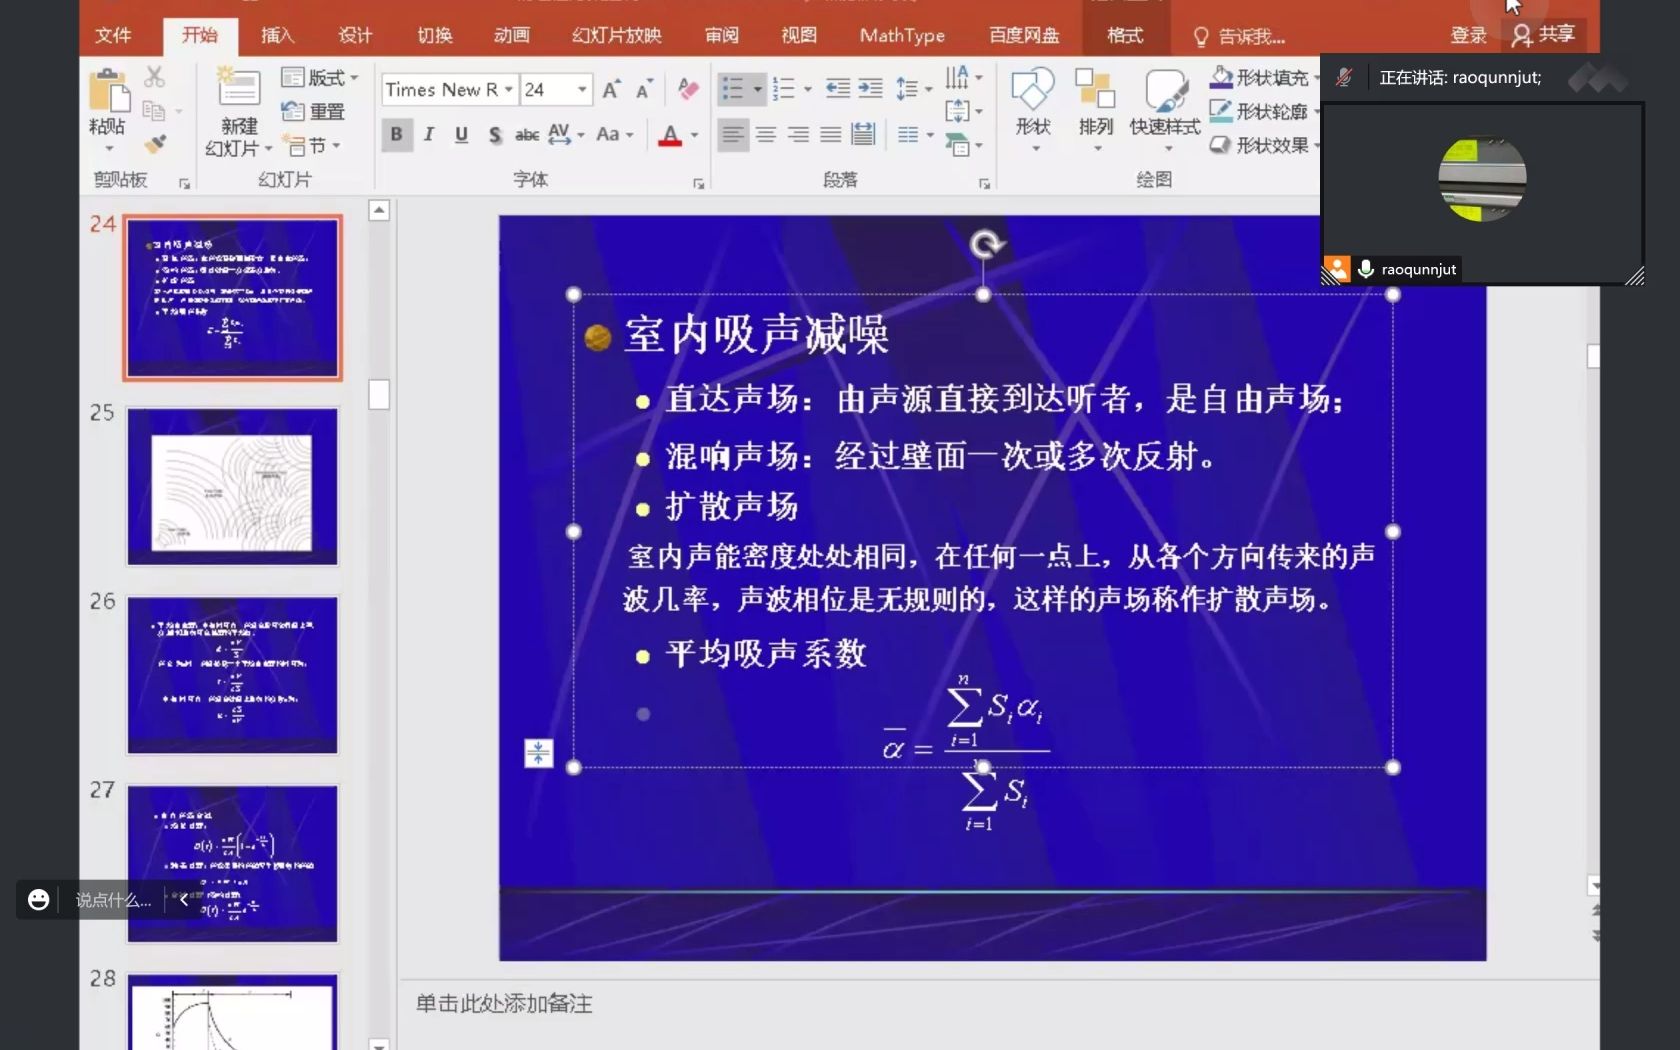This screenshot has width=1680, height=1050.
Task: Align text to the right
Action: [798, 134]
